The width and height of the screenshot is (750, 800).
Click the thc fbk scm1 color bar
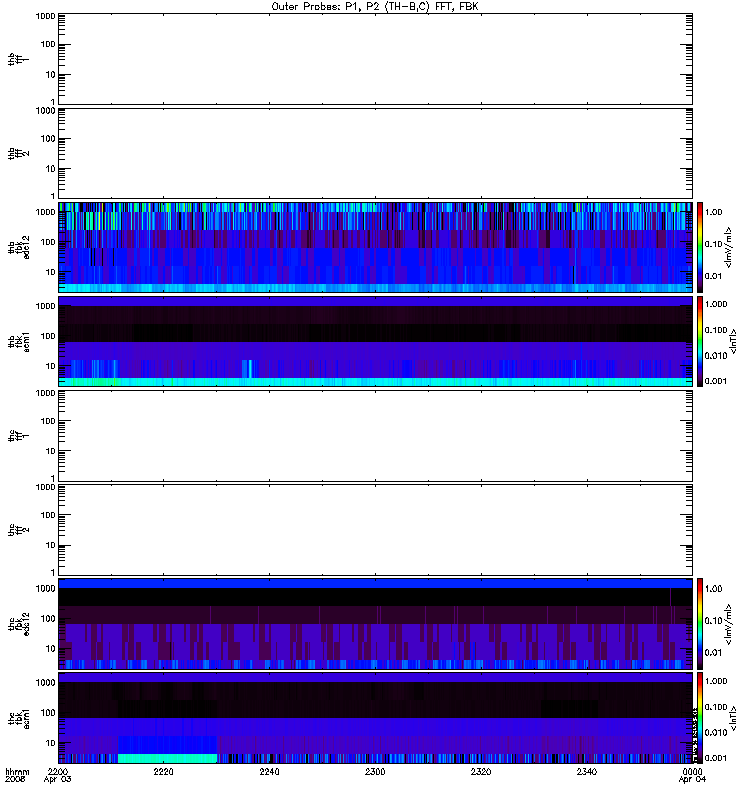click(x=700, y=718)
